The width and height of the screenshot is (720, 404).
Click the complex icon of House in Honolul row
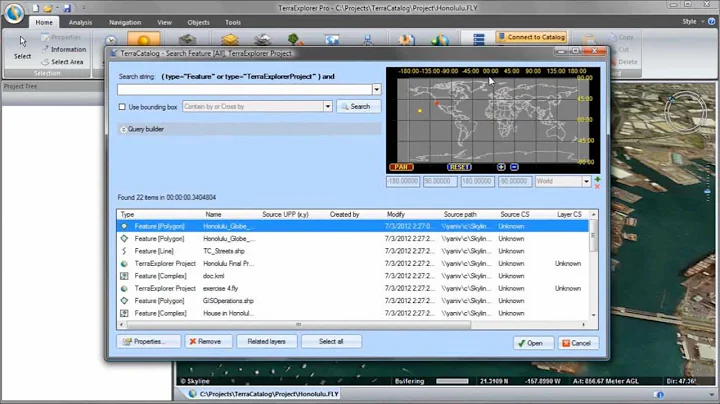pyautogui.click(x=124, y=313)
